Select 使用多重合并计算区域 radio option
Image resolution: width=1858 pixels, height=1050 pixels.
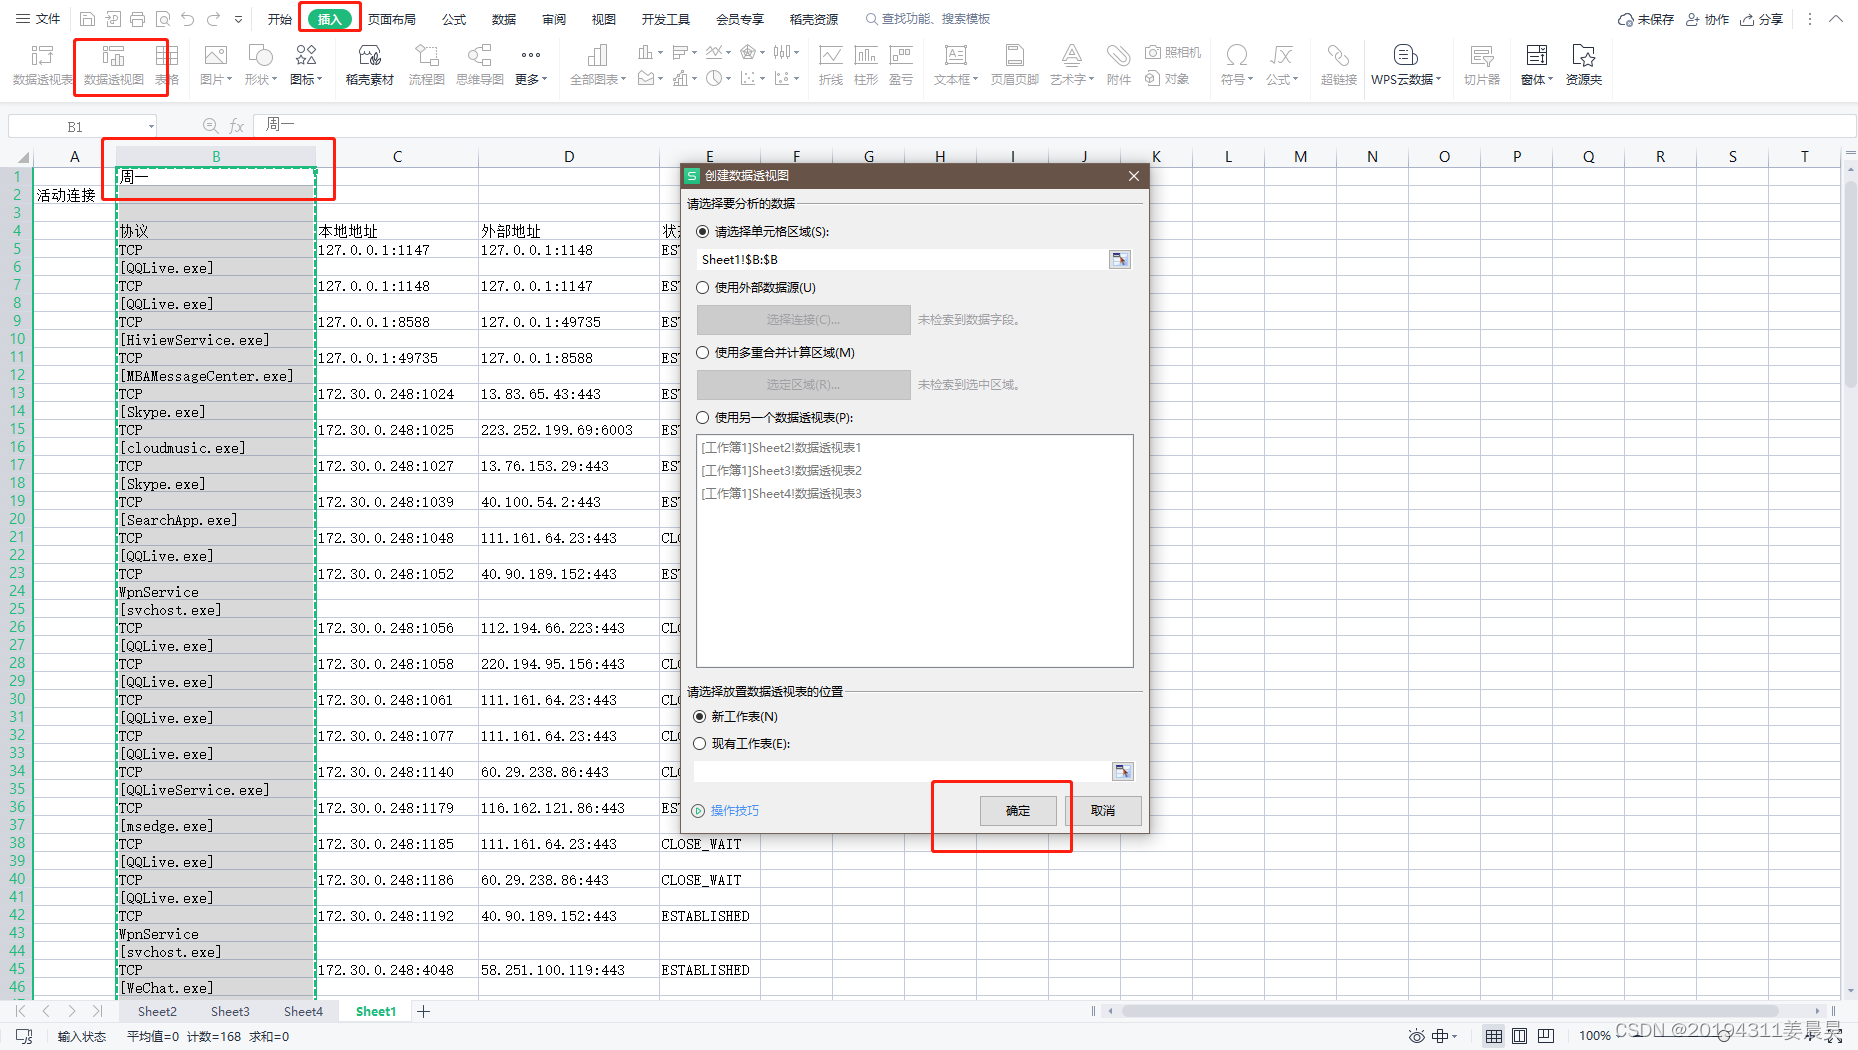click(703, 353)
